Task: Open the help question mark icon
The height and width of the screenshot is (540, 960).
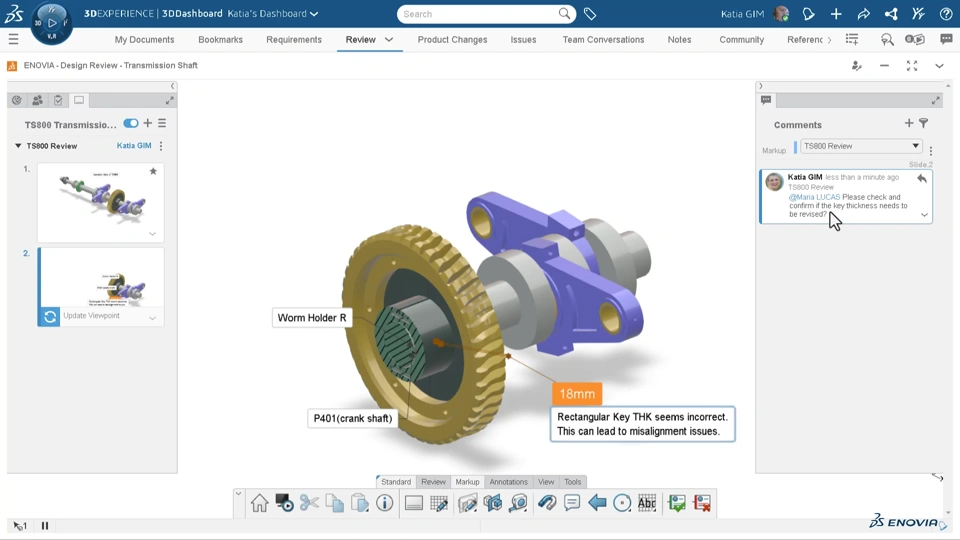Action: [x=946, y=14]
